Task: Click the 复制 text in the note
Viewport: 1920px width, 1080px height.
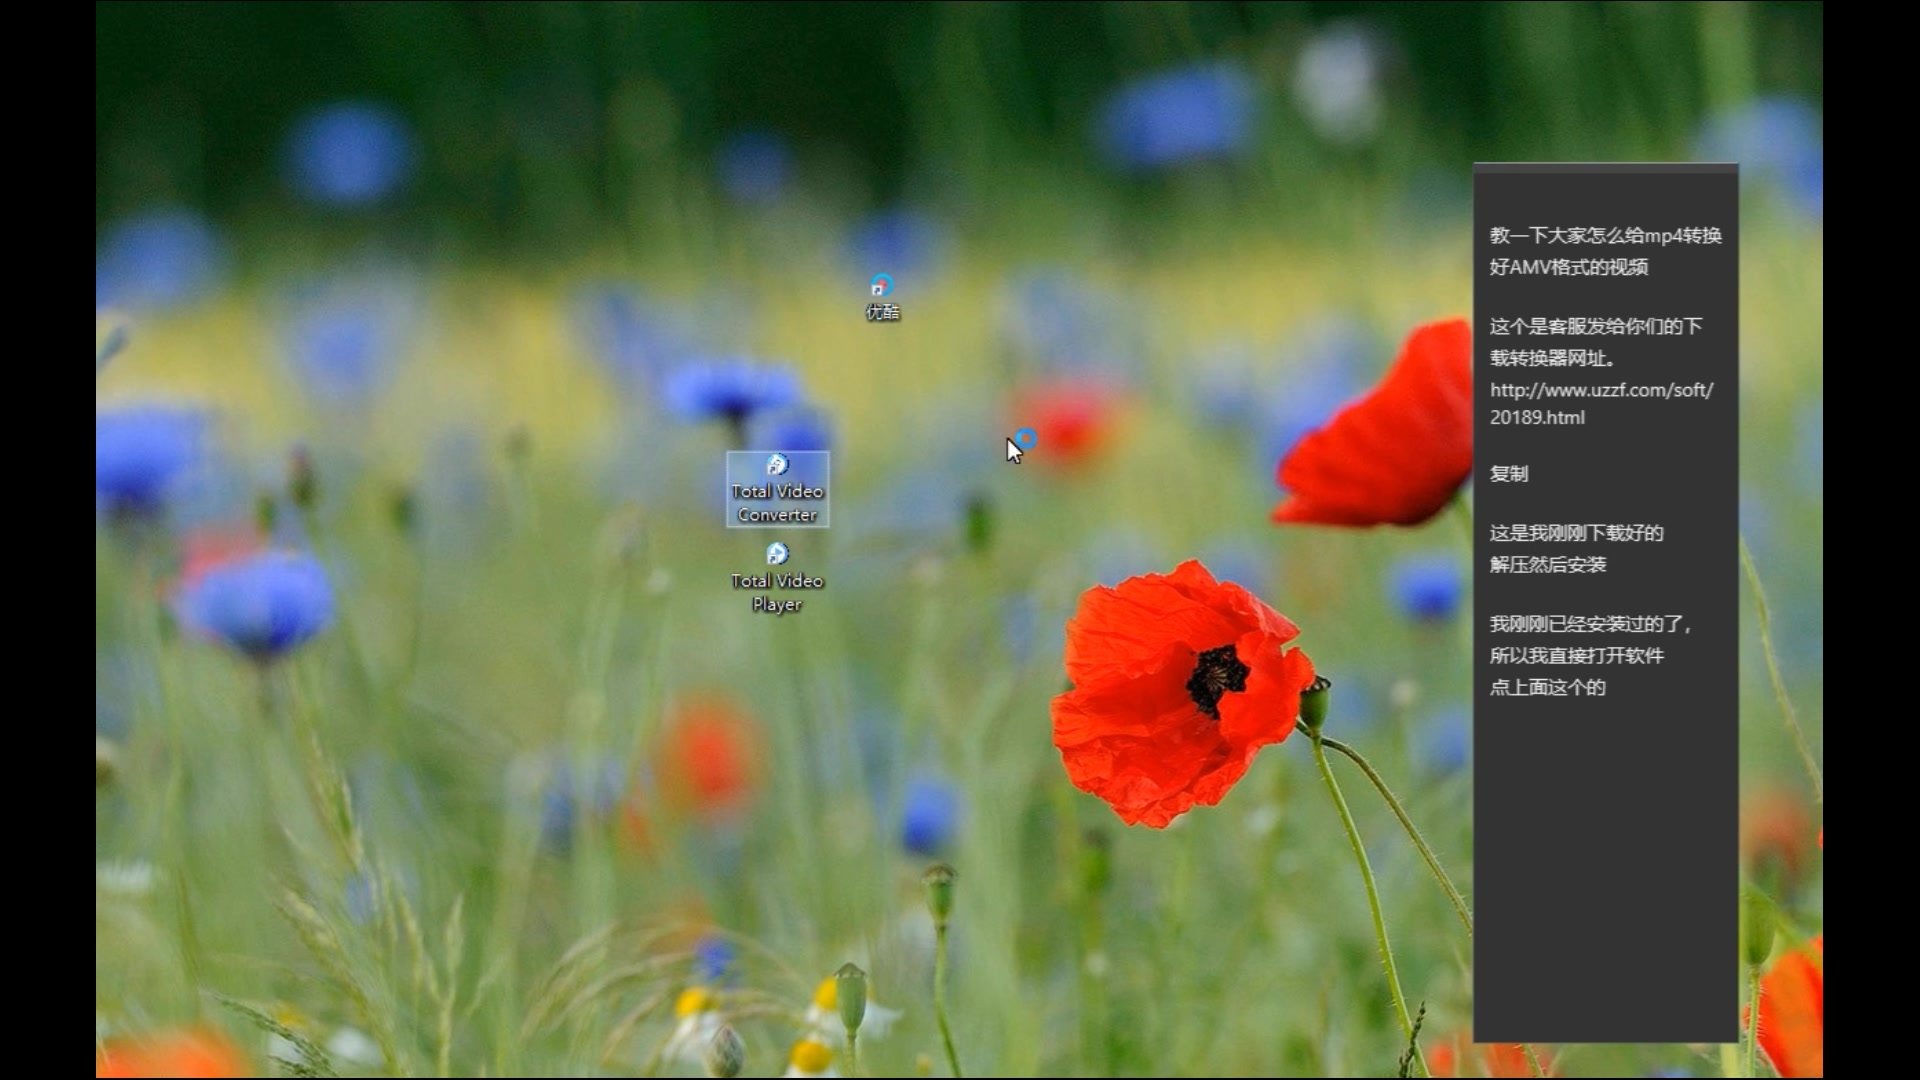Action: click(x=1509, y=474)
